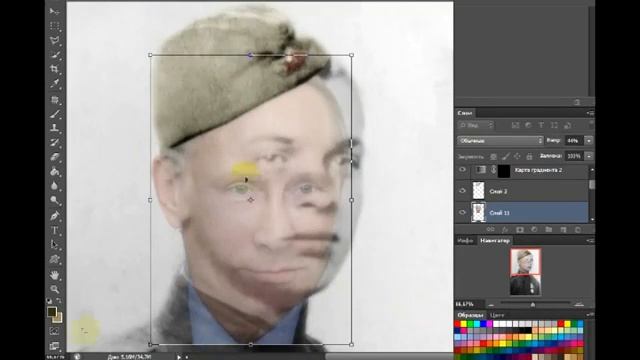Switch to the Образцы swatches tab
This screenshot has width=640, height=360.
coord(470,315)
